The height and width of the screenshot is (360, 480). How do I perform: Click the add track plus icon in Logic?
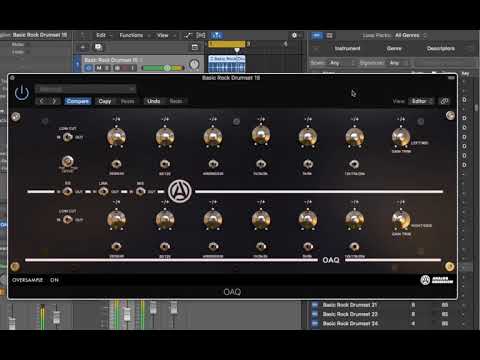tap(83, 47)
